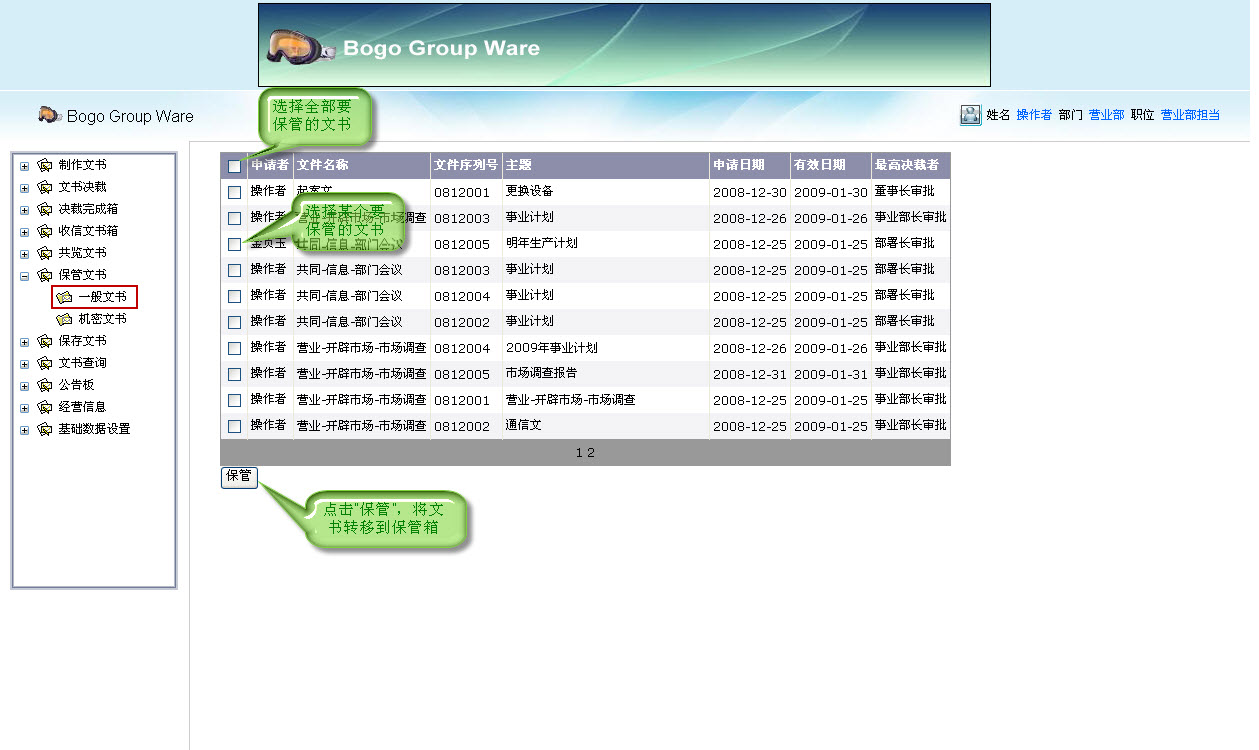
Task: Open 一般文书 in the sidebar
Action: click(102, 297)
